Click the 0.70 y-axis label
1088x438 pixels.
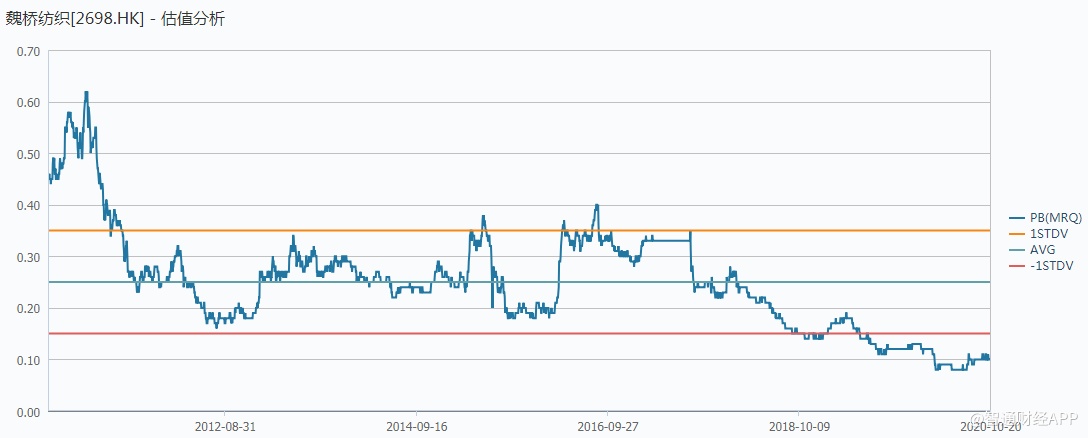pos(28,51)
